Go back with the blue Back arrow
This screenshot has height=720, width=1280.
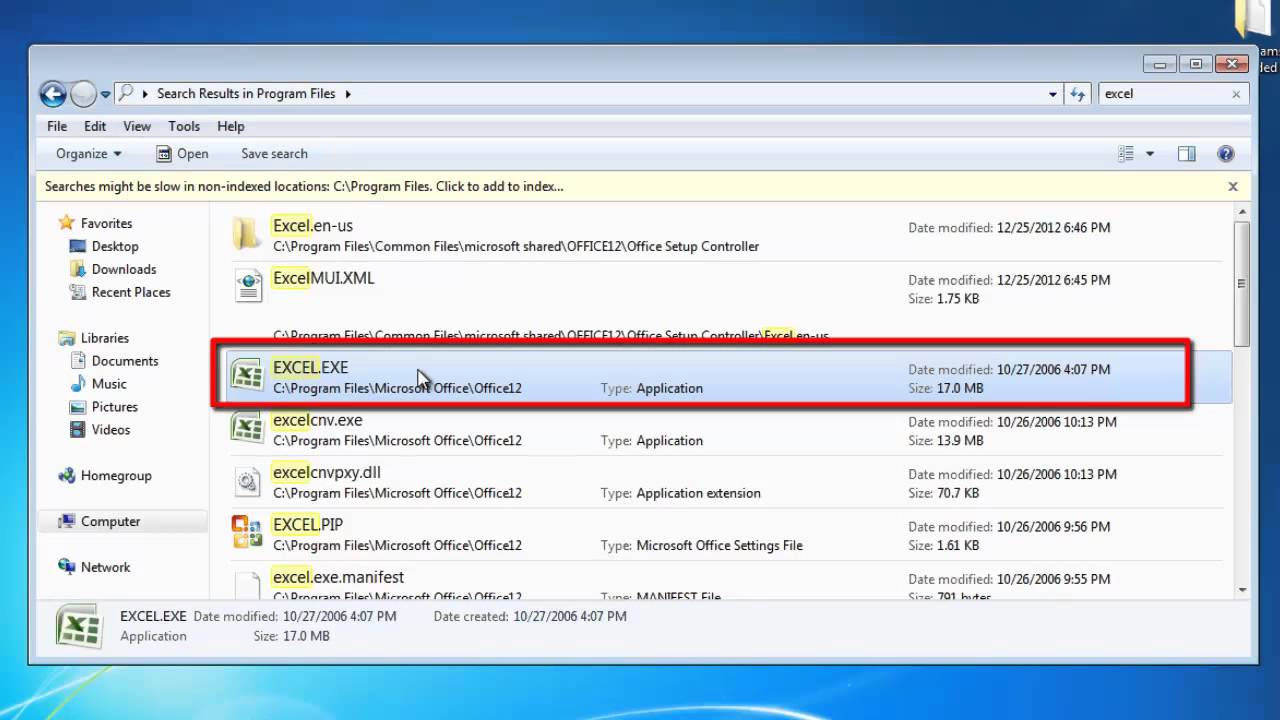coord(53,94)
